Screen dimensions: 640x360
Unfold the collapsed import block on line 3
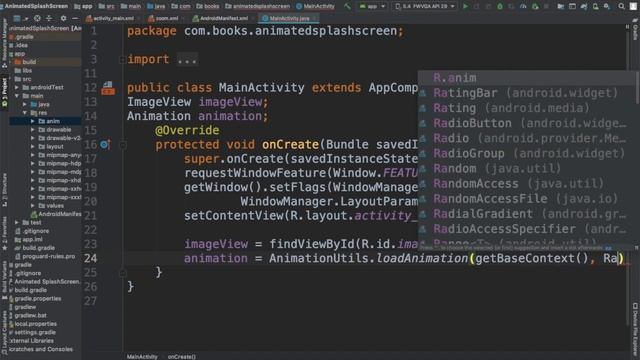[122, 60]
